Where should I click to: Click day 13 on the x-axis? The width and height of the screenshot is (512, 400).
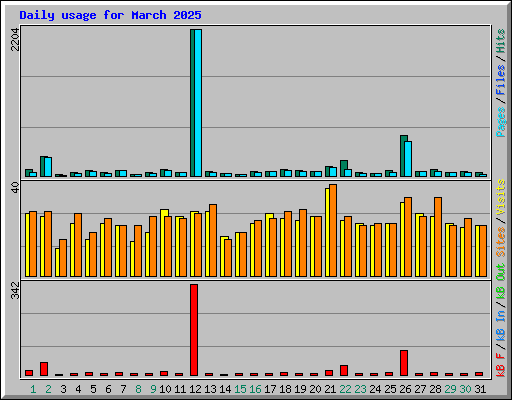coord(210,389)
